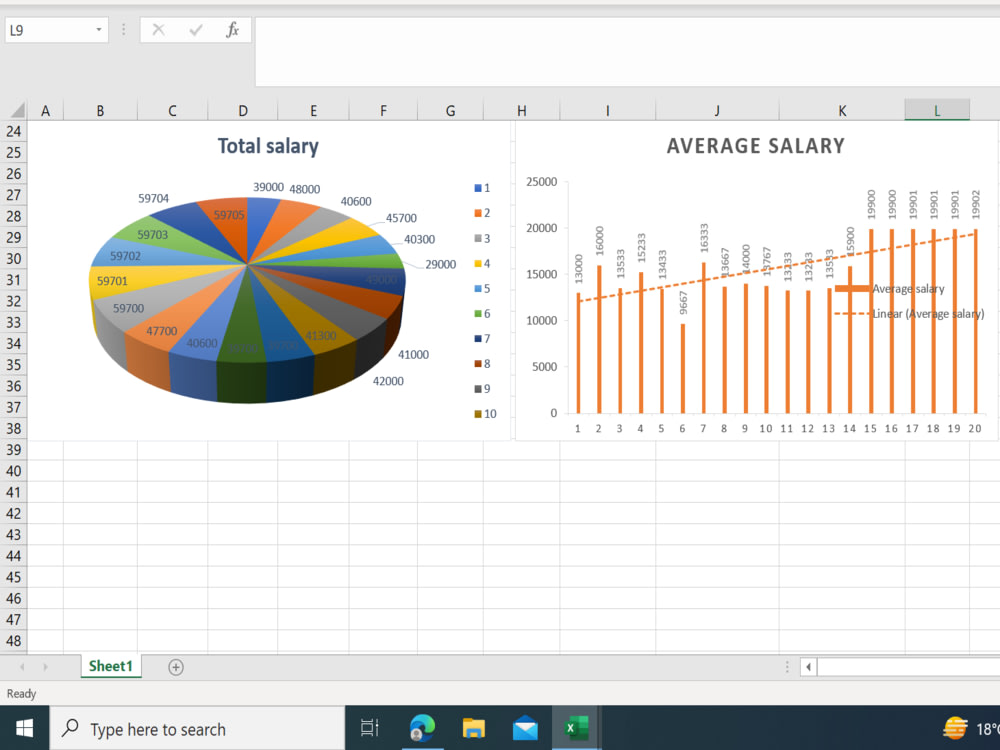This screenshot has width=1000, height=750.
Task: Click the 25000 axis label
Action: pos(541,182)
